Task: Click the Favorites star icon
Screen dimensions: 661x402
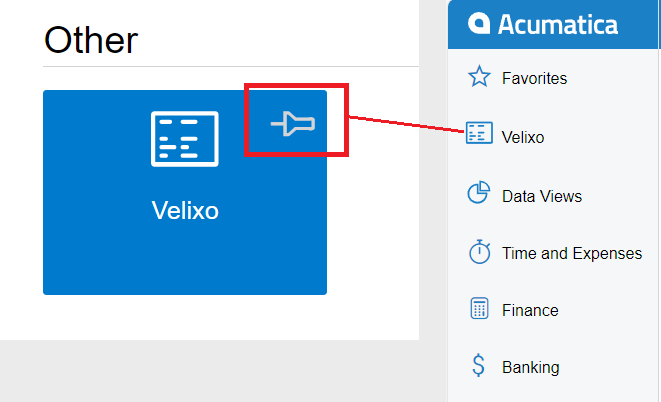Action: coord(479,77)
